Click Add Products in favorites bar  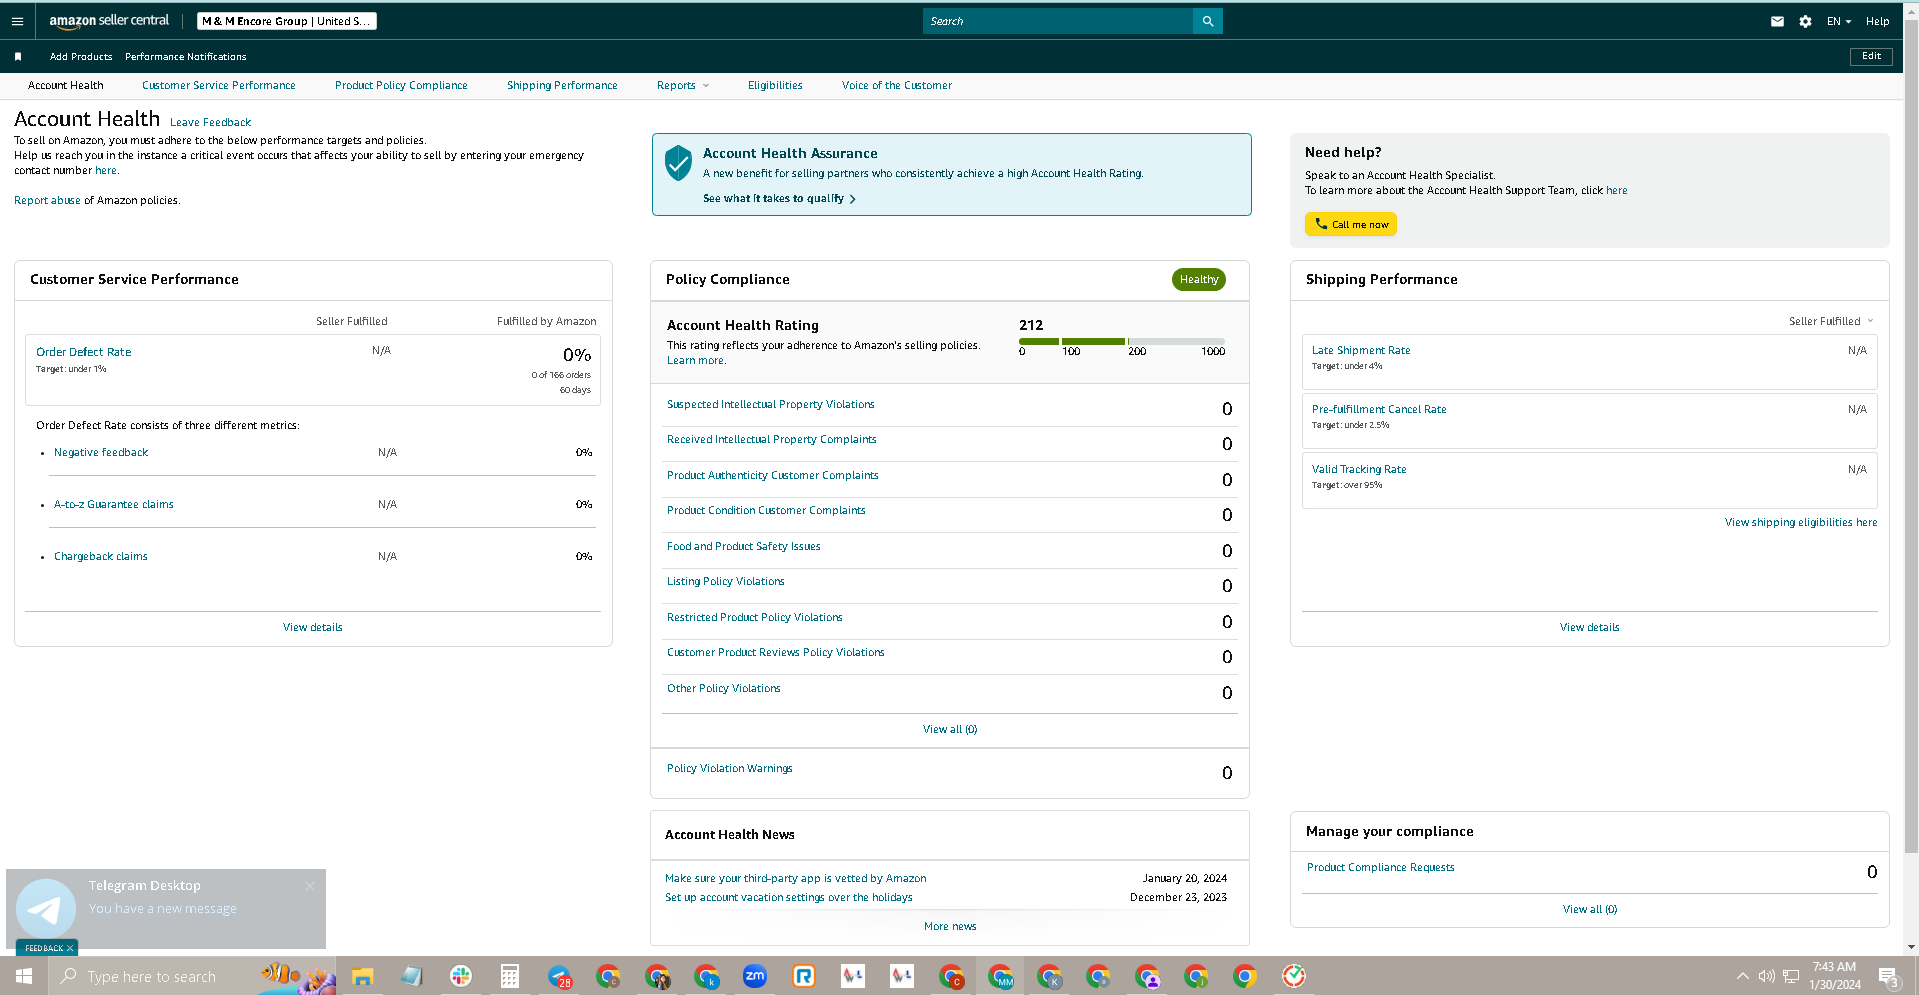click(x=81, y=57)
